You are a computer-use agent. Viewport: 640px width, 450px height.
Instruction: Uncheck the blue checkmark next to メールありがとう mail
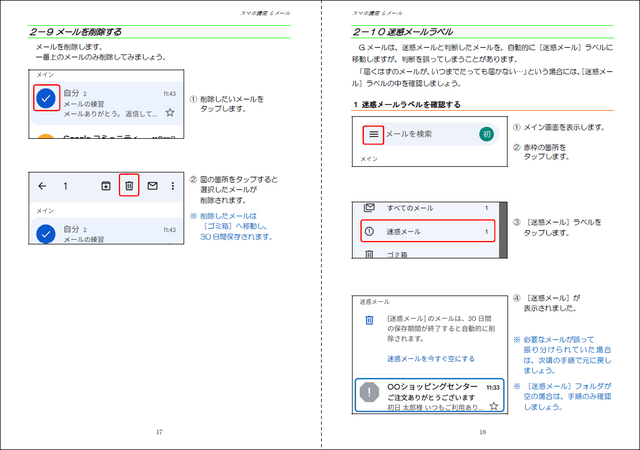pyautogui.click(x=46, y=98)
